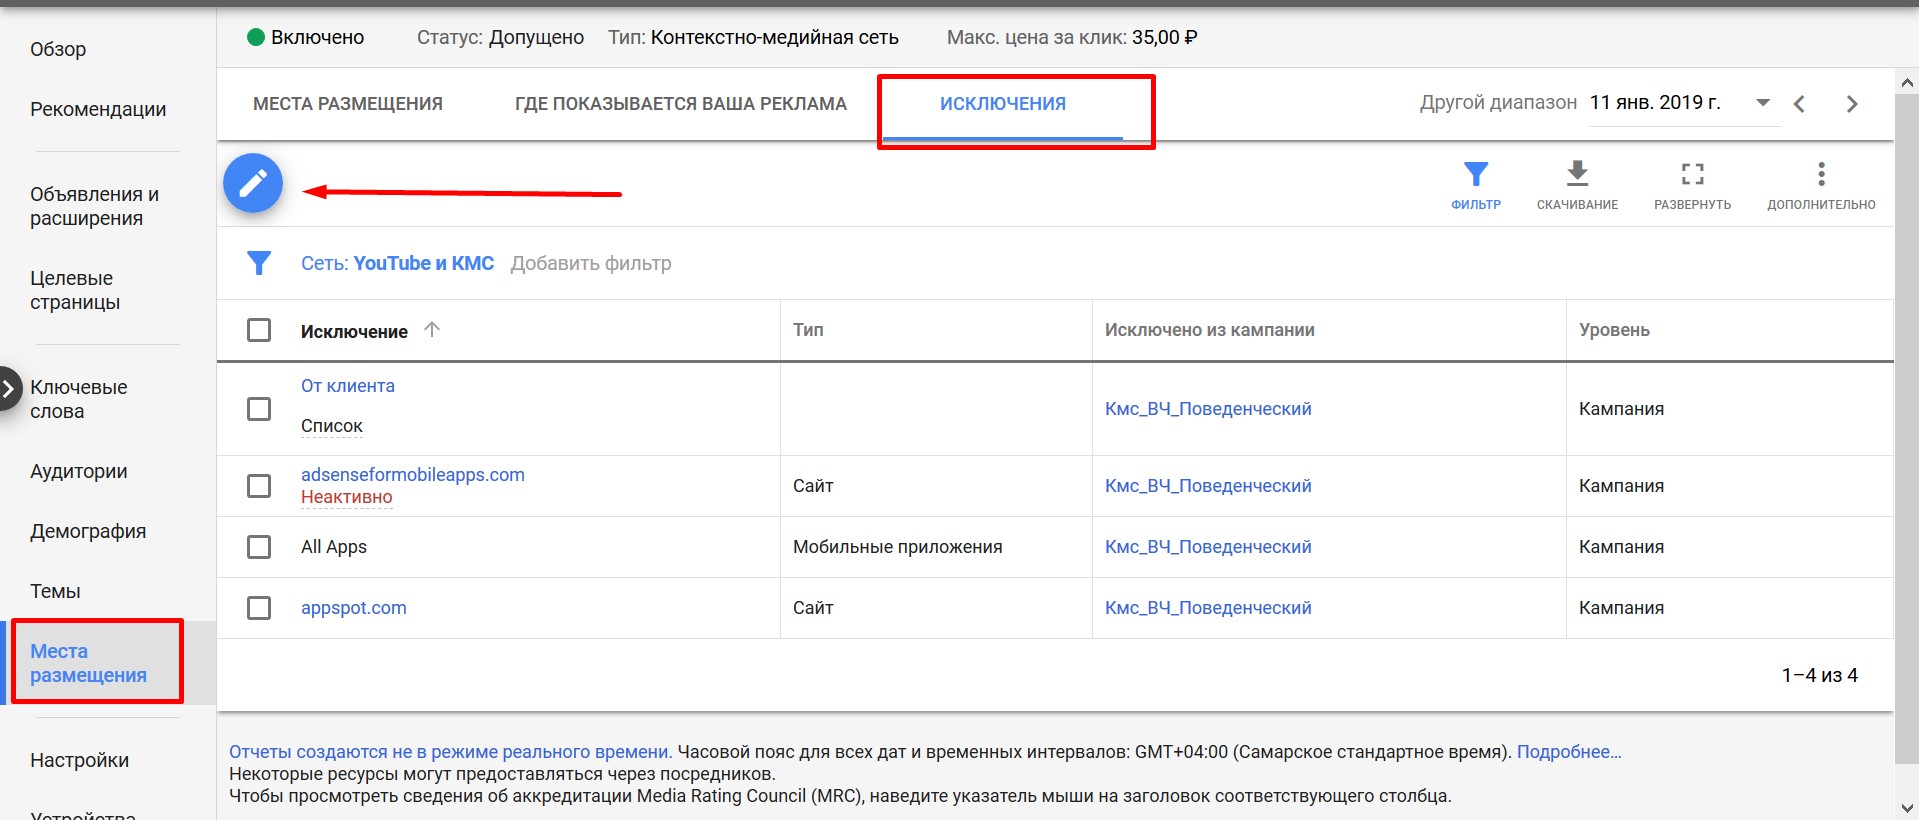This screenshot has width=1919, height=820.
Task: Open campaign link in All Apps row
Action: pos(1208,547)
